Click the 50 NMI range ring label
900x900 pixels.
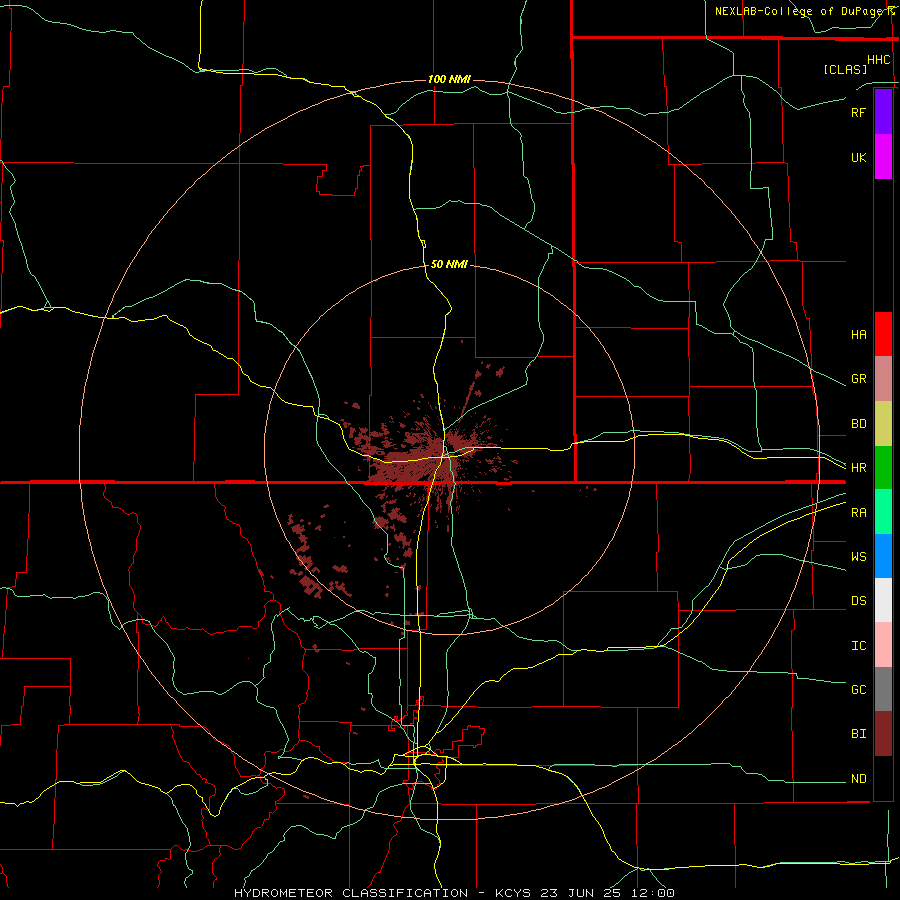449,264
